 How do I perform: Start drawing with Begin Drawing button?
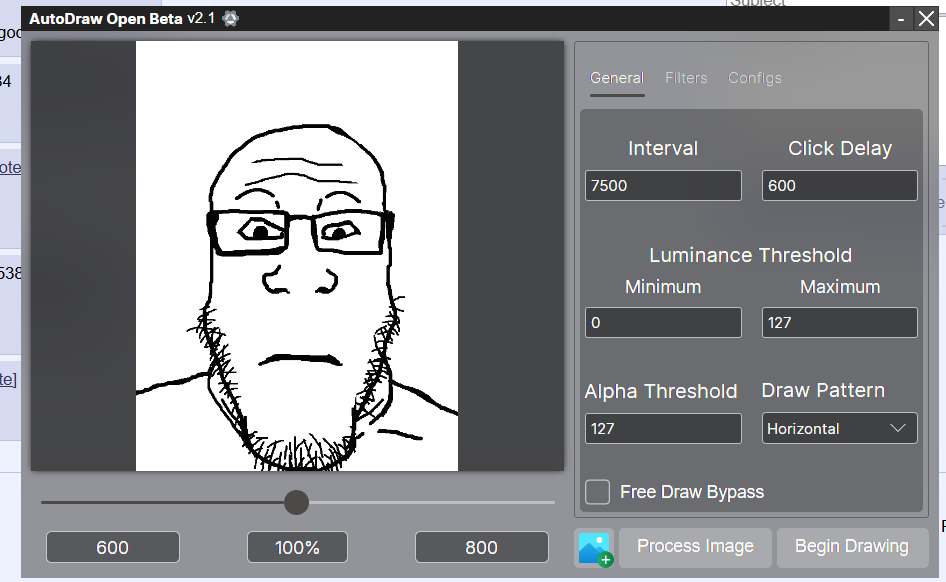click(x=852, y=547)
